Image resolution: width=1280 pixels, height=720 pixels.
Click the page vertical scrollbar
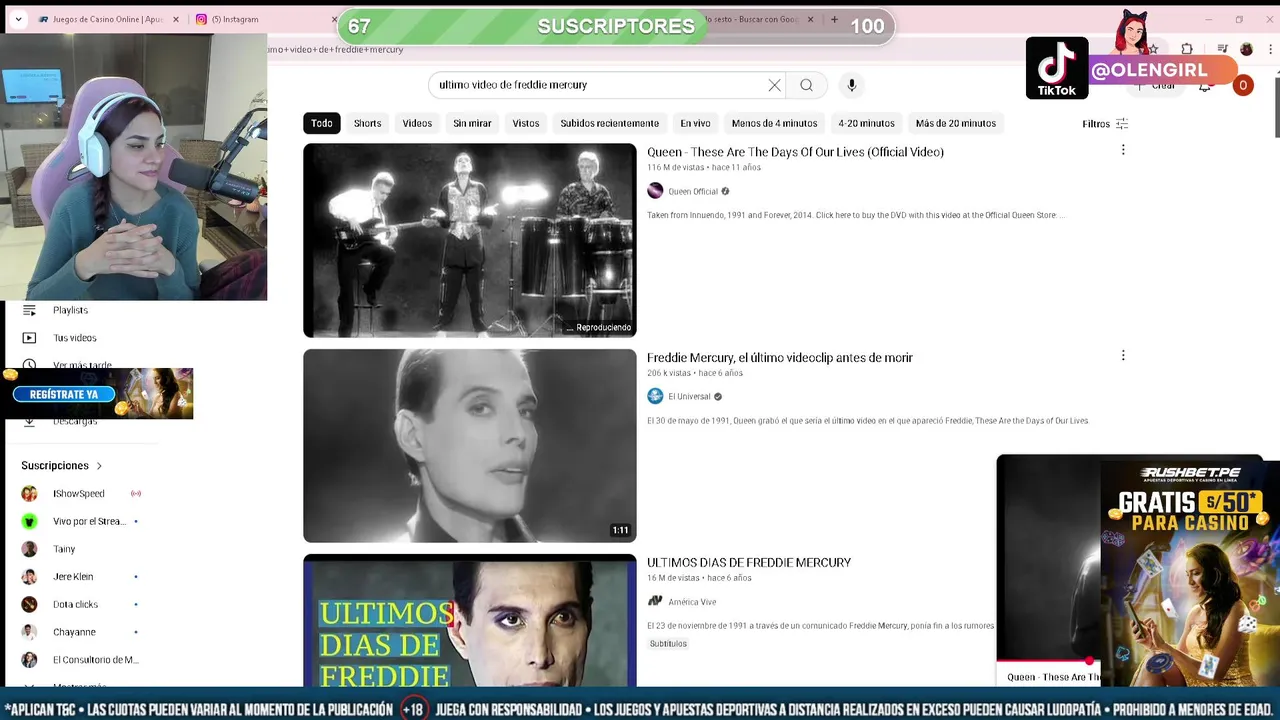click(x=1276, y=105)
